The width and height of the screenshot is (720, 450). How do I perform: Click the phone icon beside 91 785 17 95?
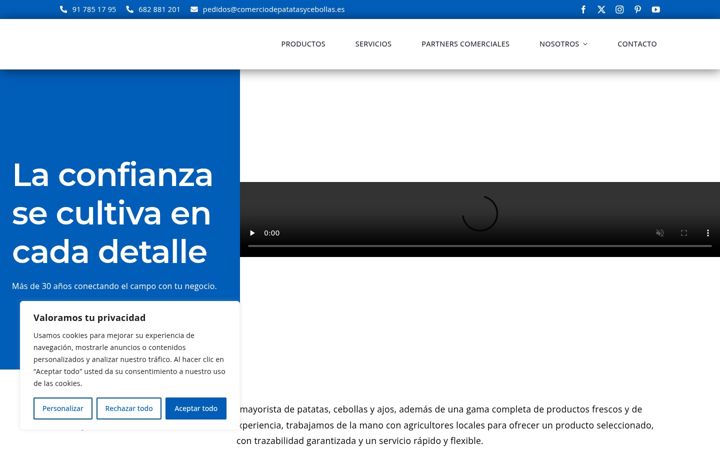pos(63,9)
